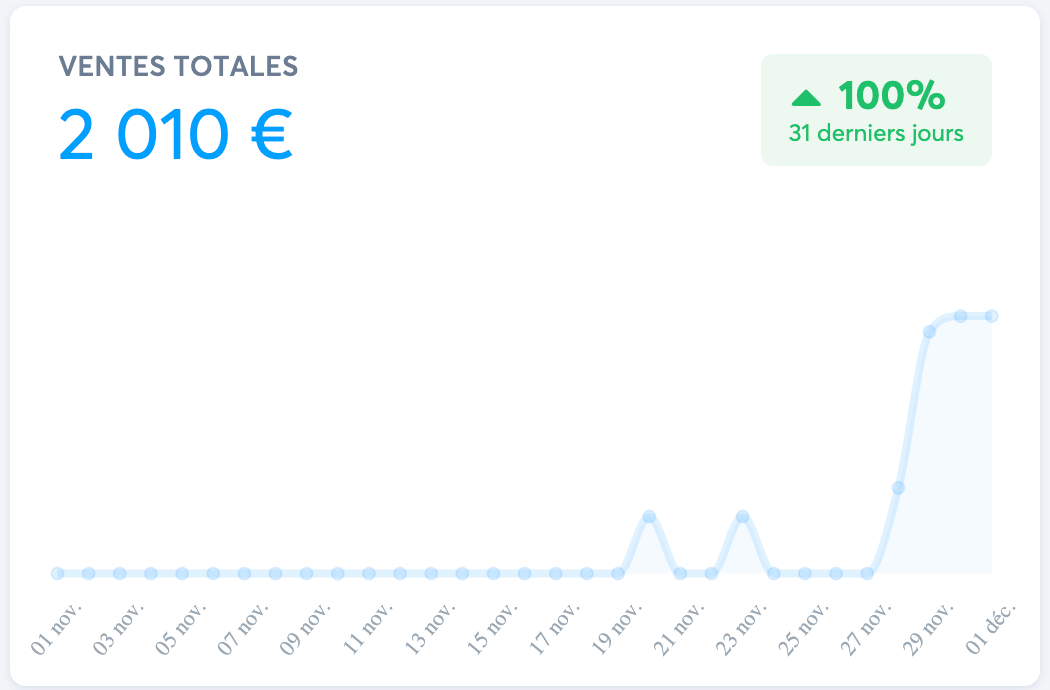Select the data point for 30 nov.
Screen dimensions: 1050x690
960,316
